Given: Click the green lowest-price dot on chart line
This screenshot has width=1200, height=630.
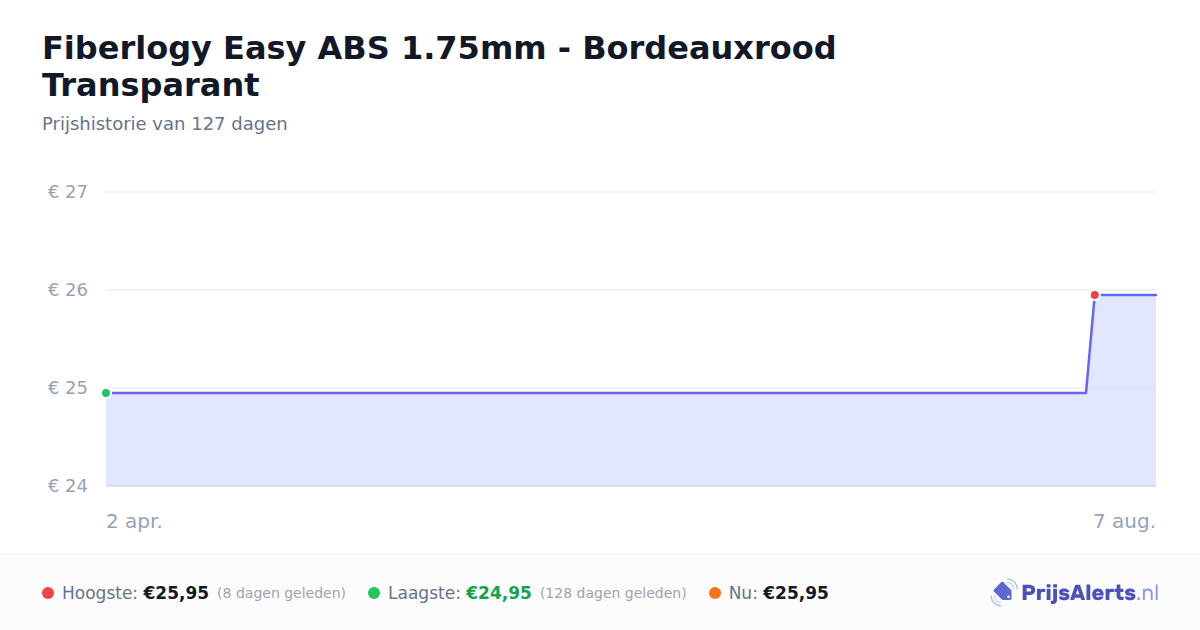Looking at the screenshot, I should [106, 393].
